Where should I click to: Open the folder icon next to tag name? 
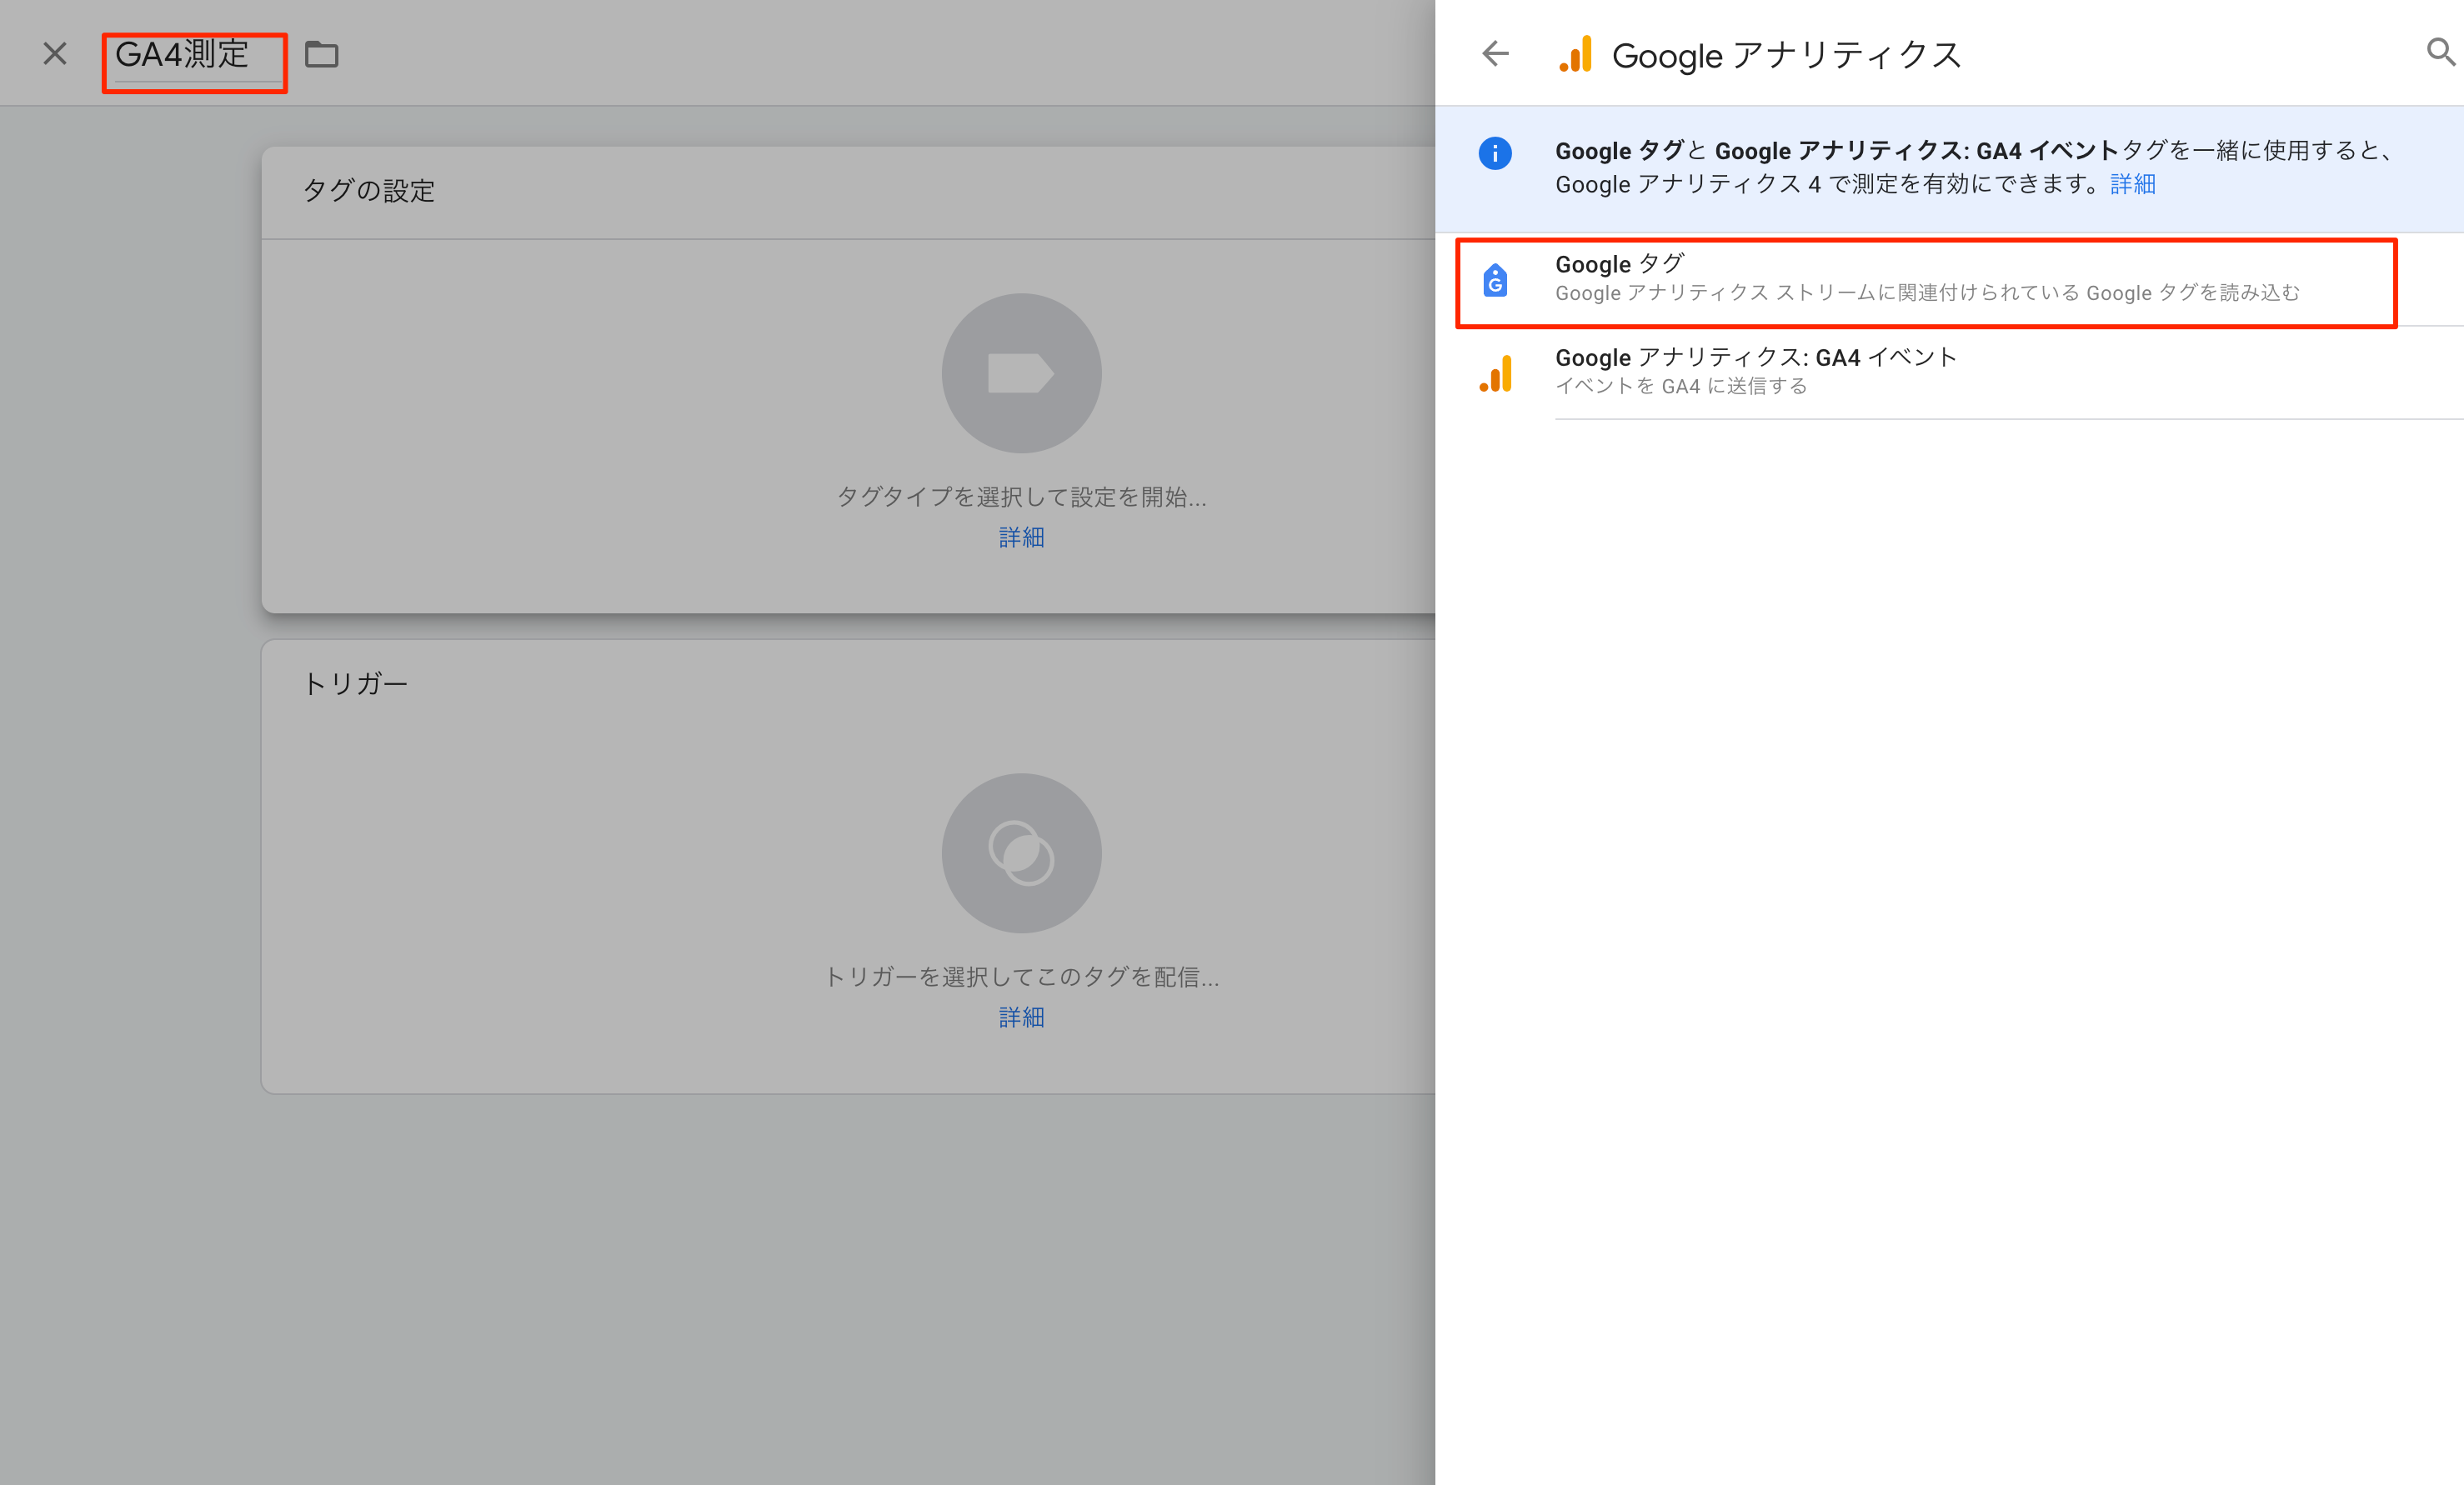[x=321, y=55]
